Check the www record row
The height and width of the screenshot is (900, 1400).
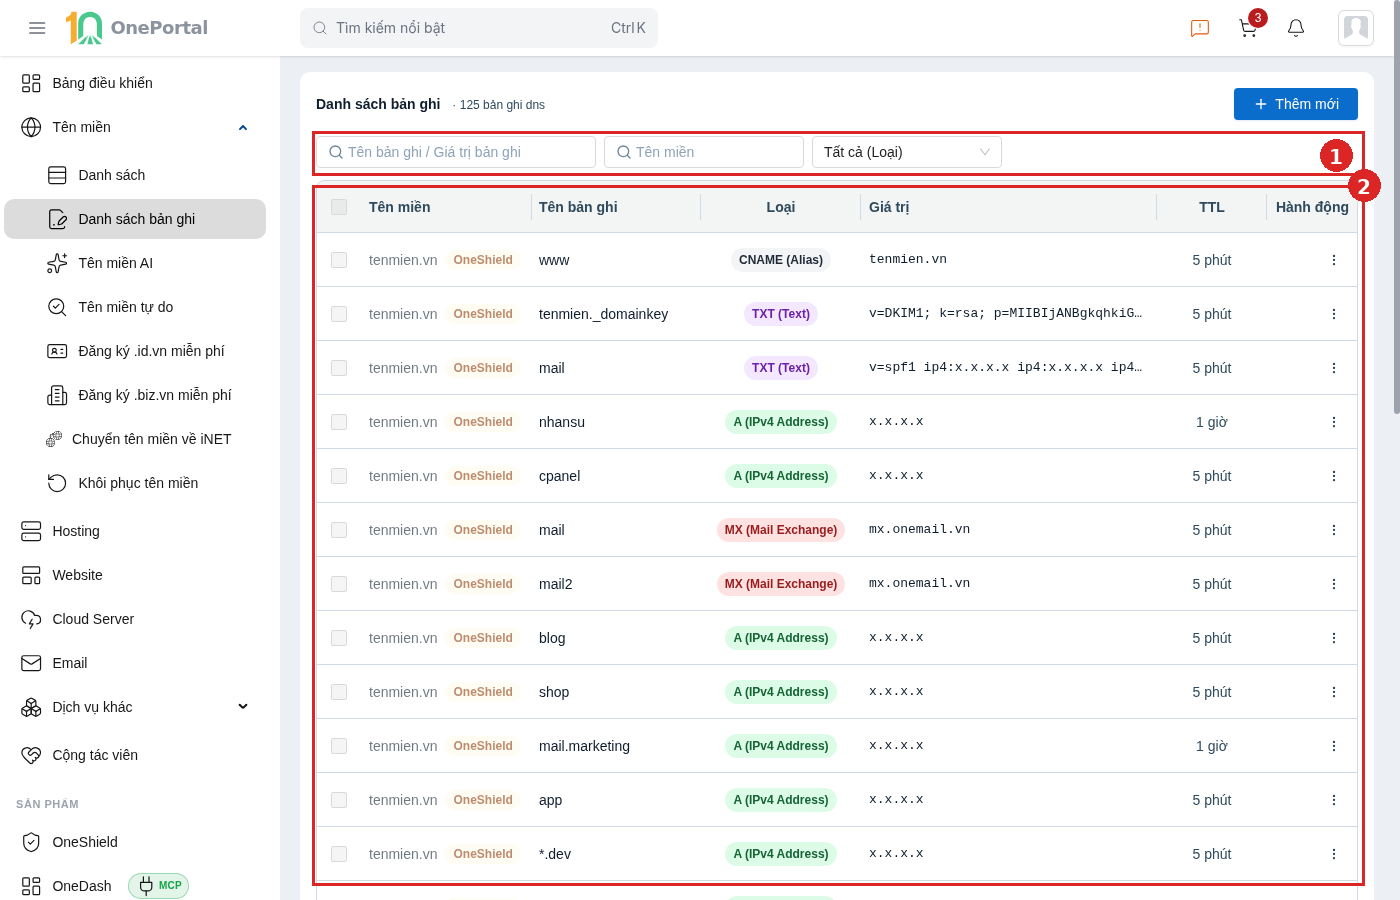339,260
